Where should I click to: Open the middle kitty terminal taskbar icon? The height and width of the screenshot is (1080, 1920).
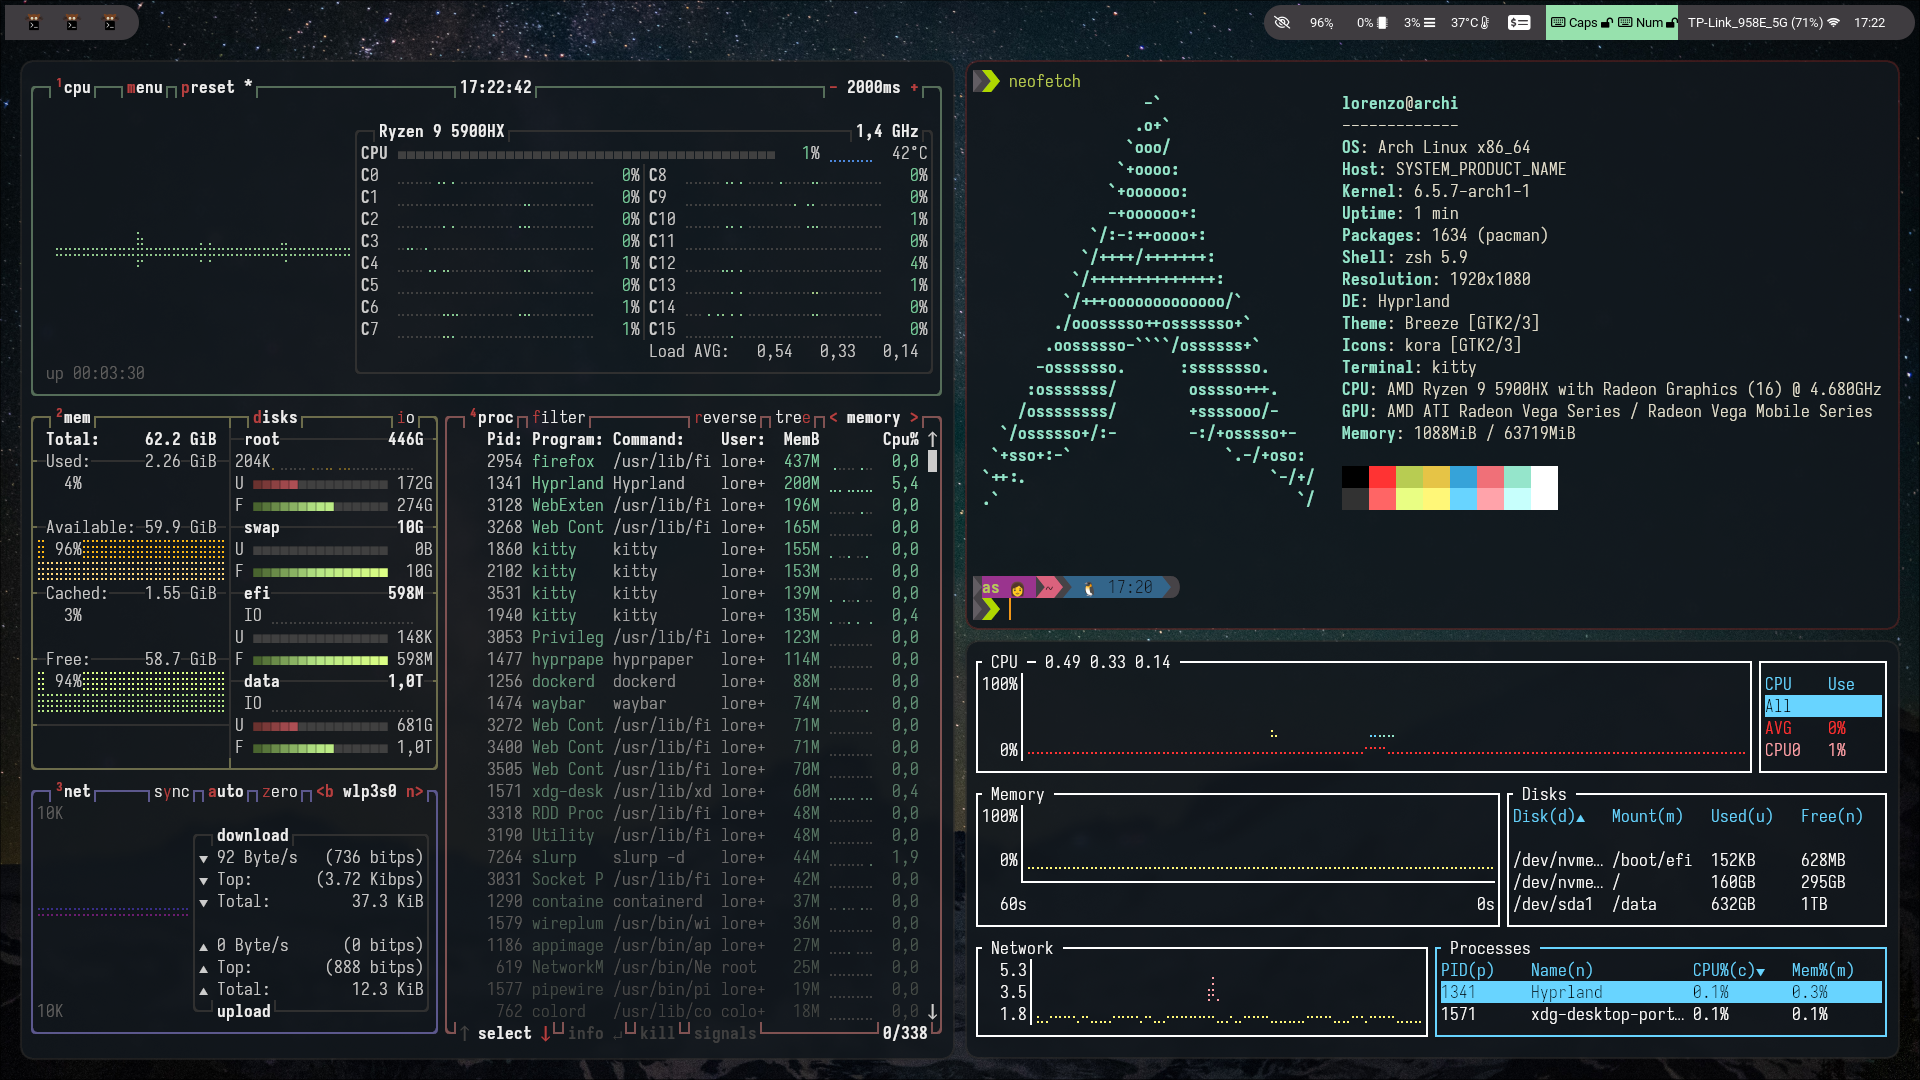point(72,22)
